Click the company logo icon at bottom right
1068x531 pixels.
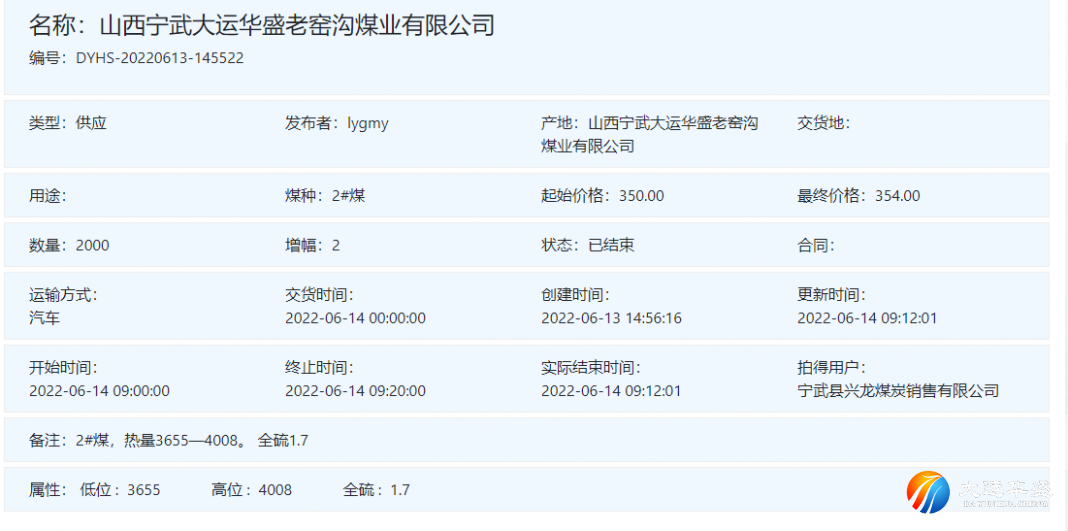929,492
